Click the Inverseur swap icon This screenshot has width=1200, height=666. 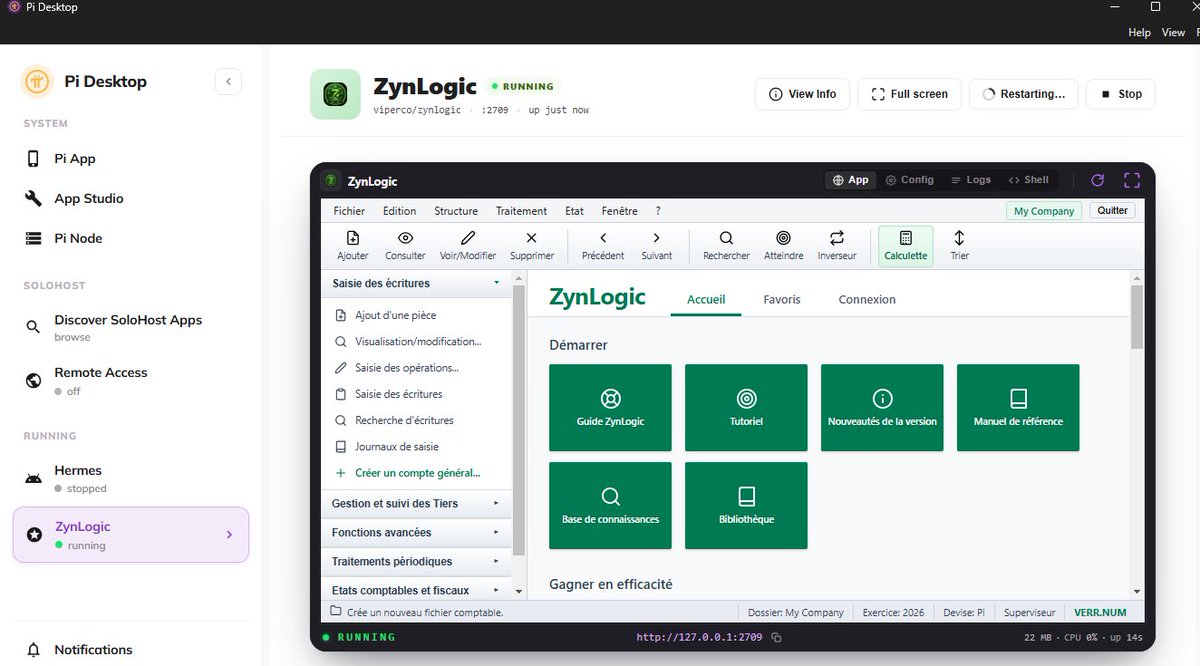click(x=837, y=238)
